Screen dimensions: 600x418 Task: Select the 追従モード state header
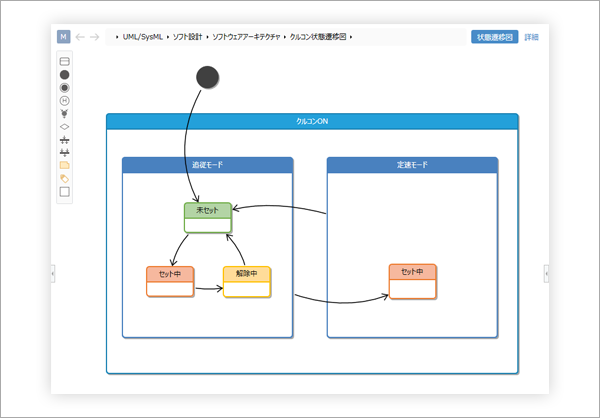(207, 165)
